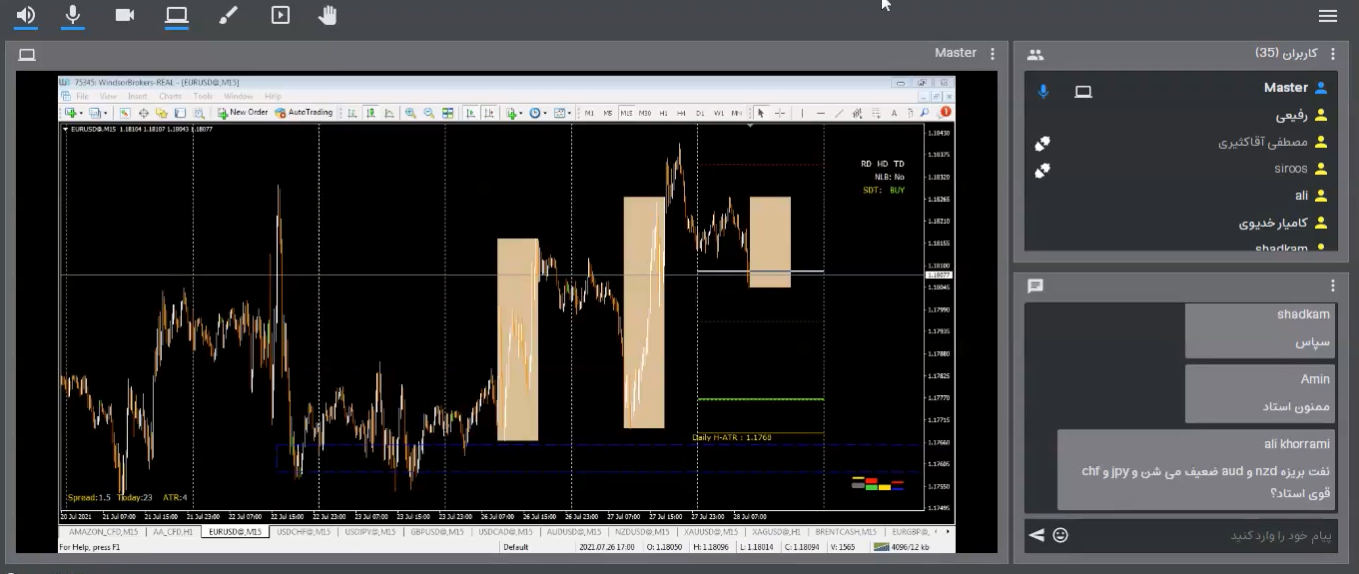
Task: Open the whiteboard brush tool
Action: (x=228, y=15)
